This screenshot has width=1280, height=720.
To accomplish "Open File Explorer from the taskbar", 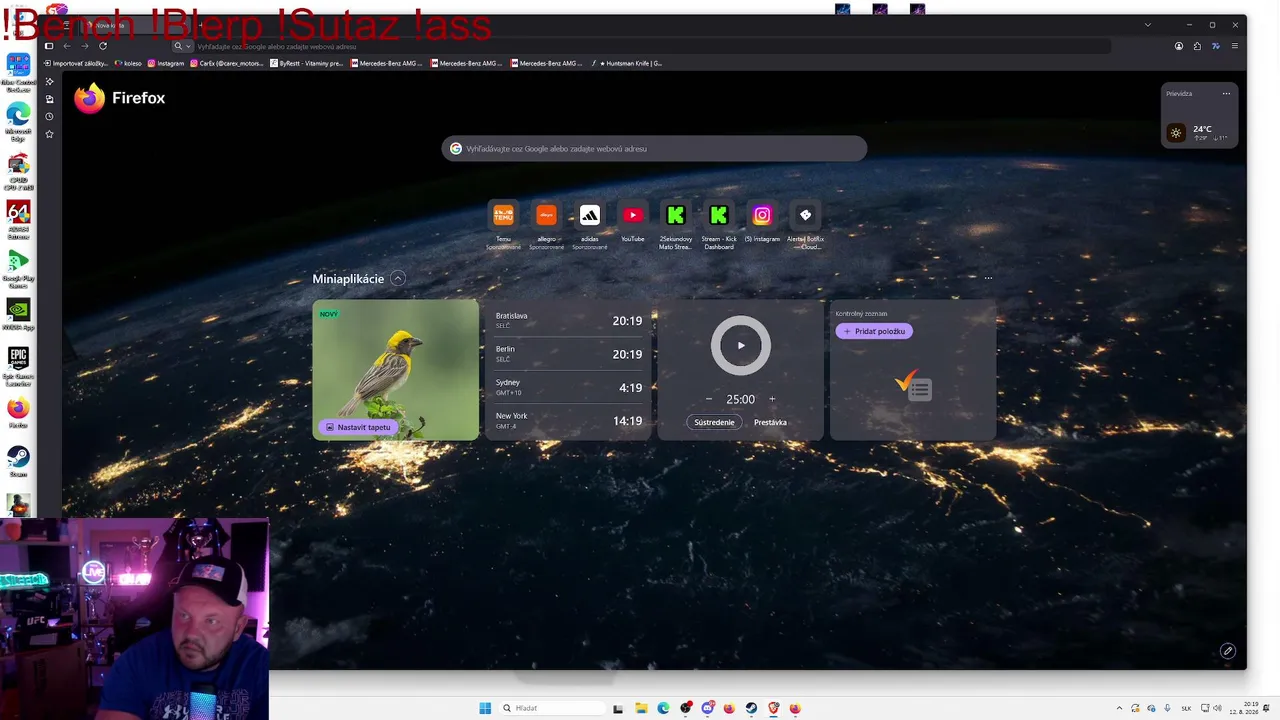I will (x=641, y=708).
